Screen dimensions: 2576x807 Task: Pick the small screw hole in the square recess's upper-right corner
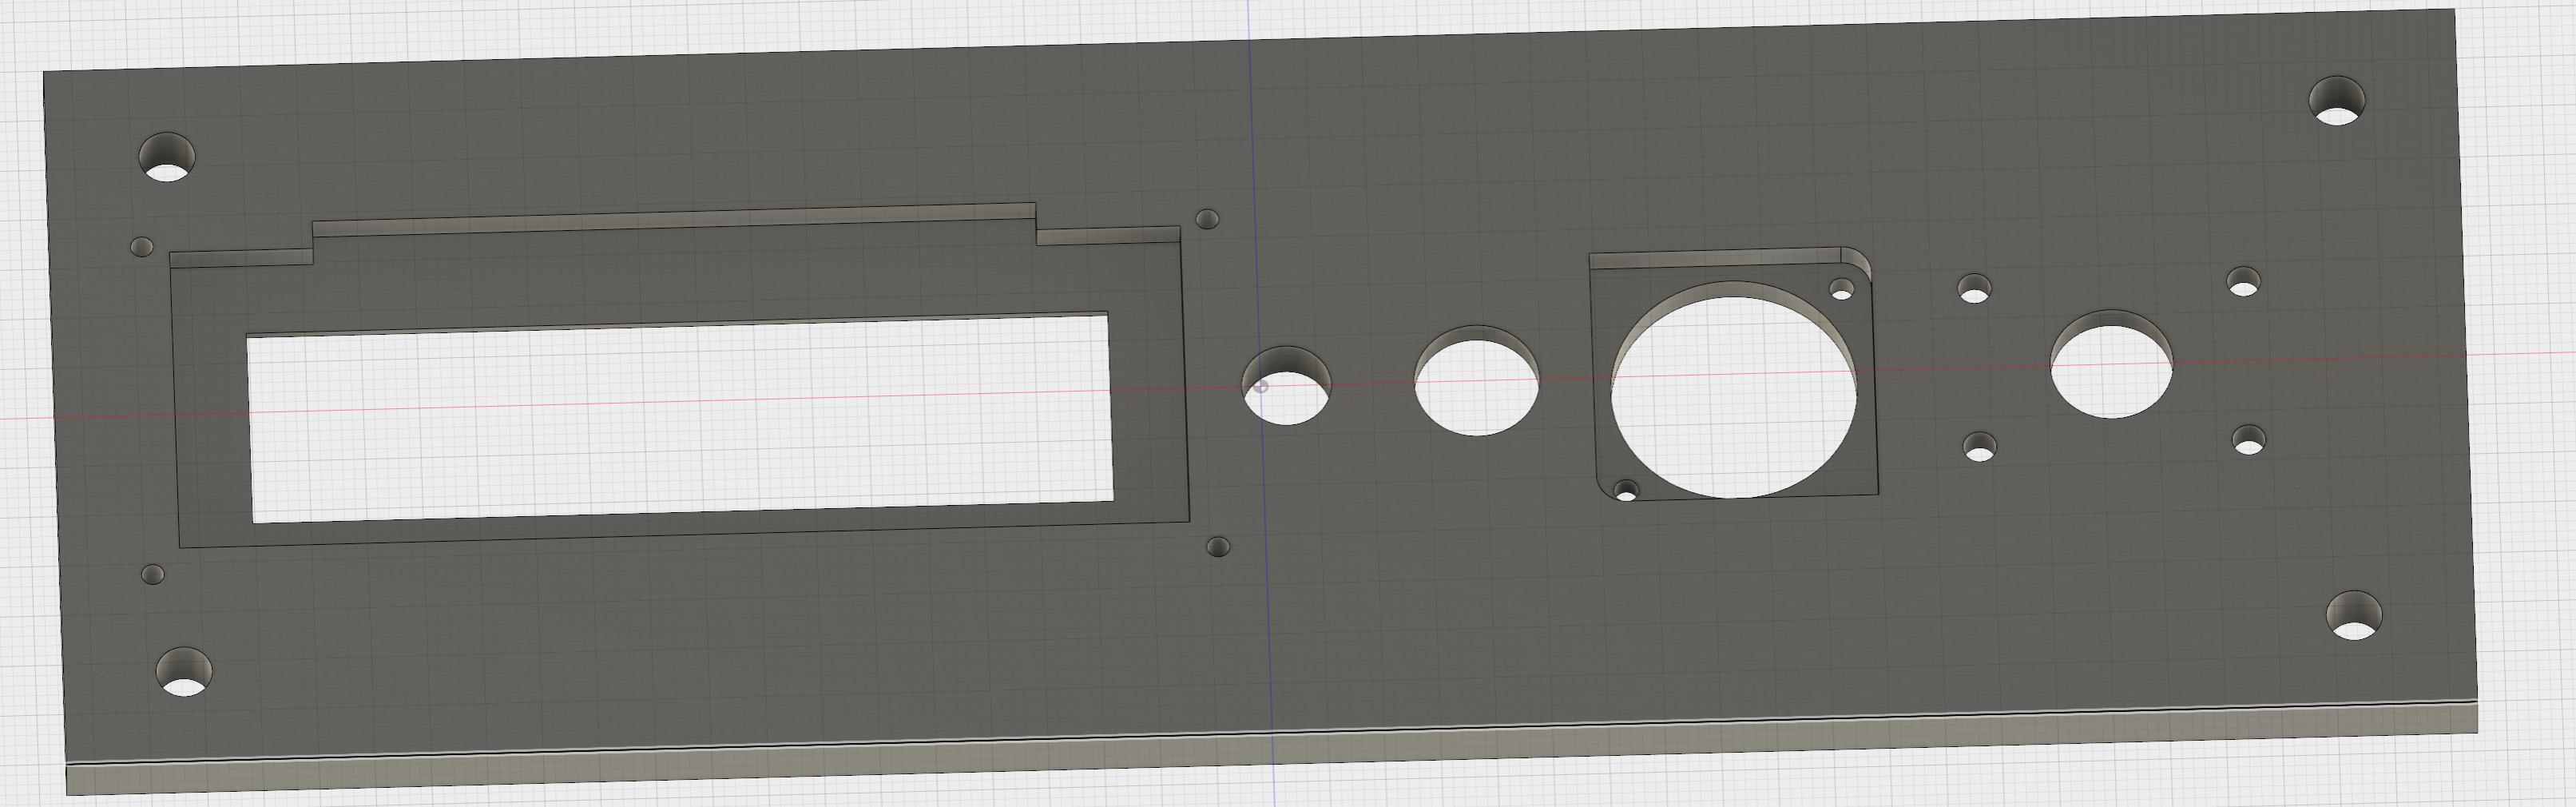(x=1841, y=289)
